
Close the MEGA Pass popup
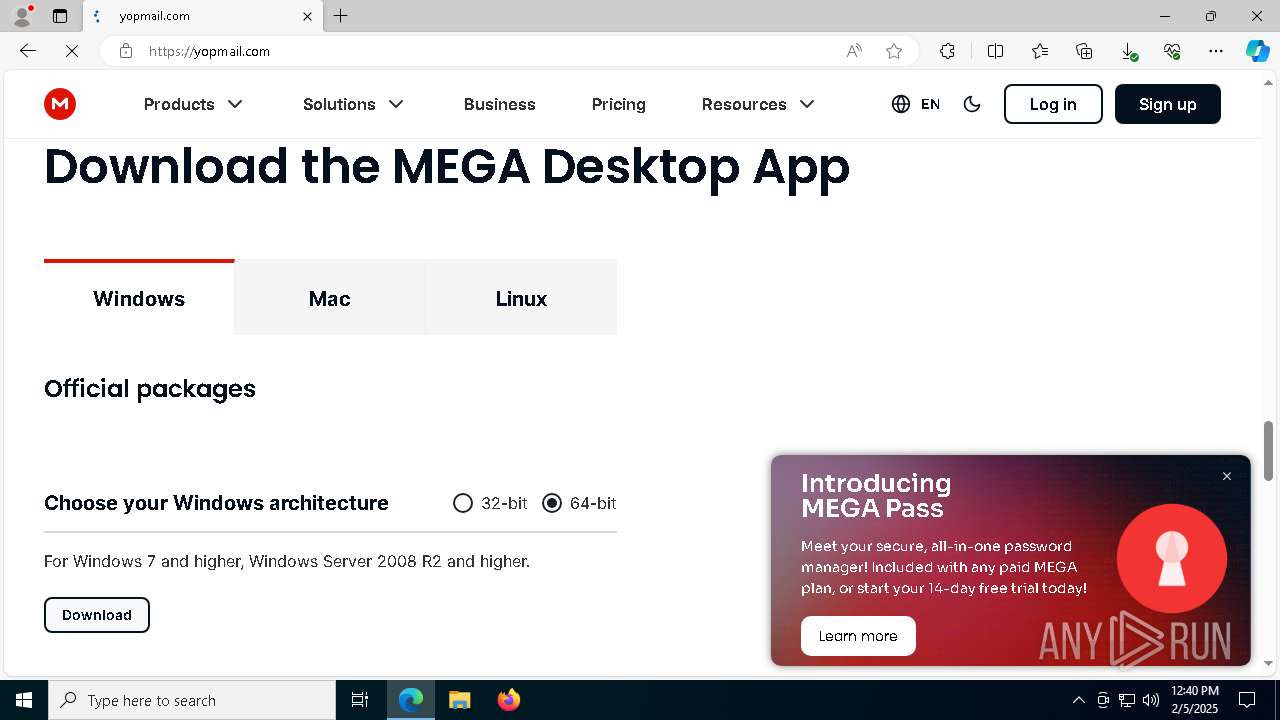tap(1227, 476)
